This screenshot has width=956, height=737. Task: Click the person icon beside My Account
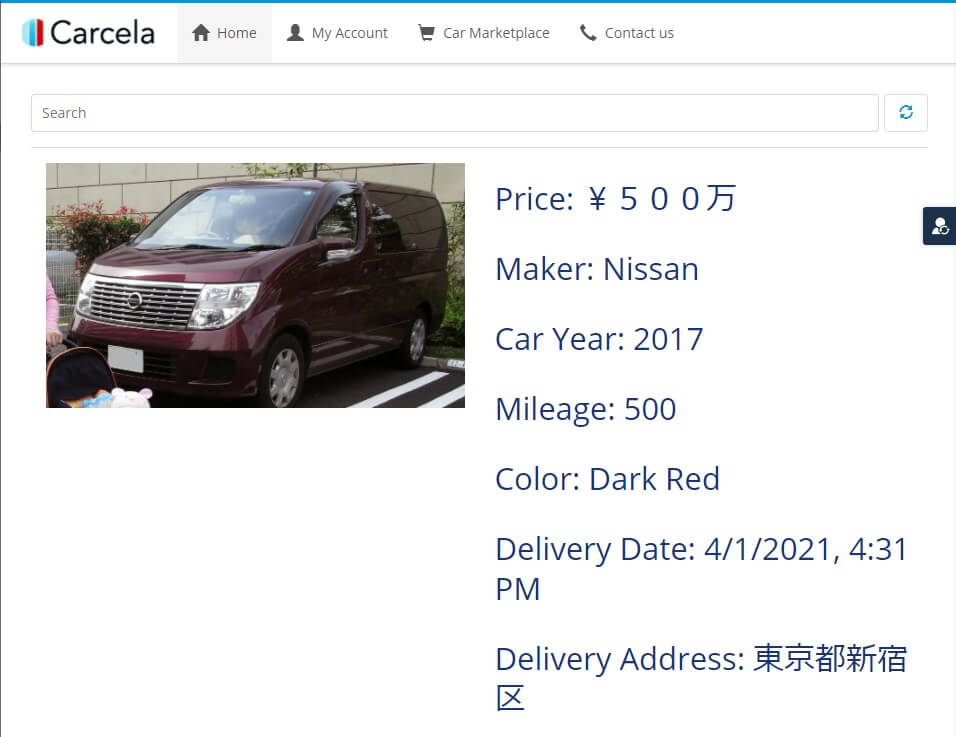coord(295,33)
